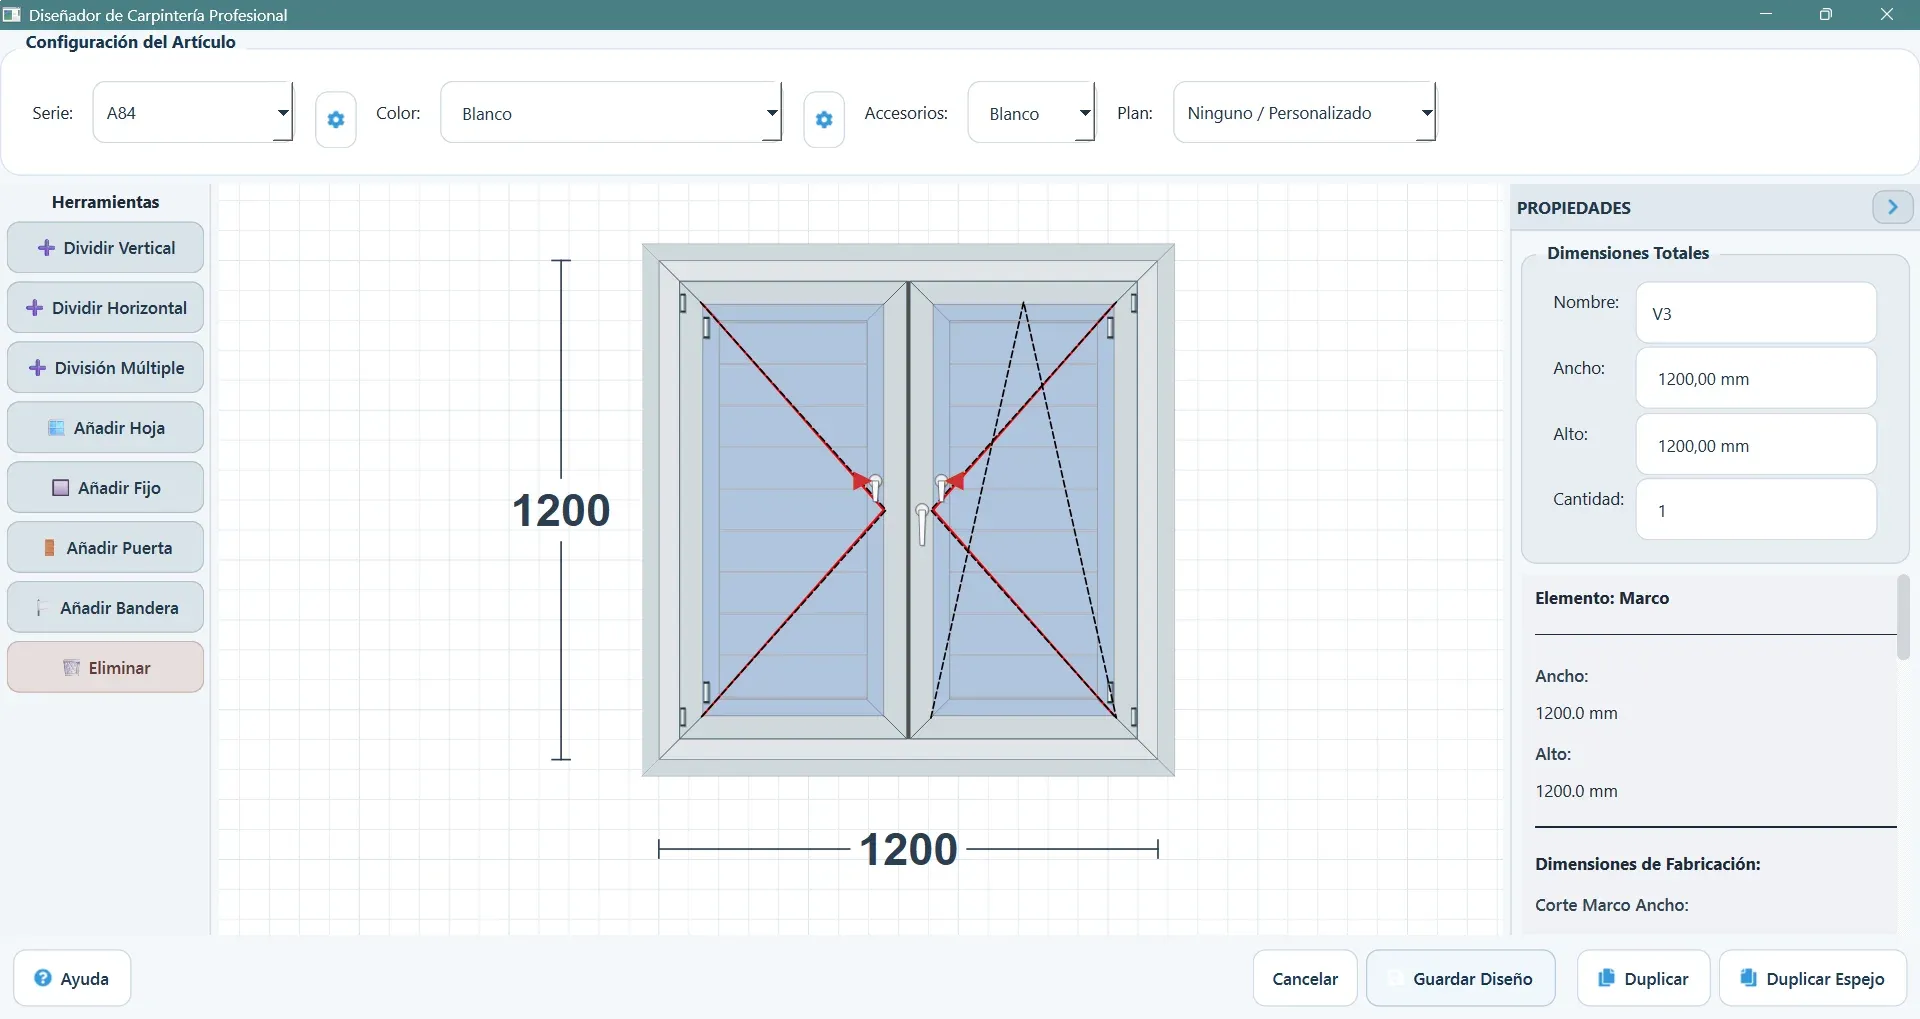Open the Accesorios Blanco dropdown
Screen dimensions: 1920x1019
tap(1031, 113)
